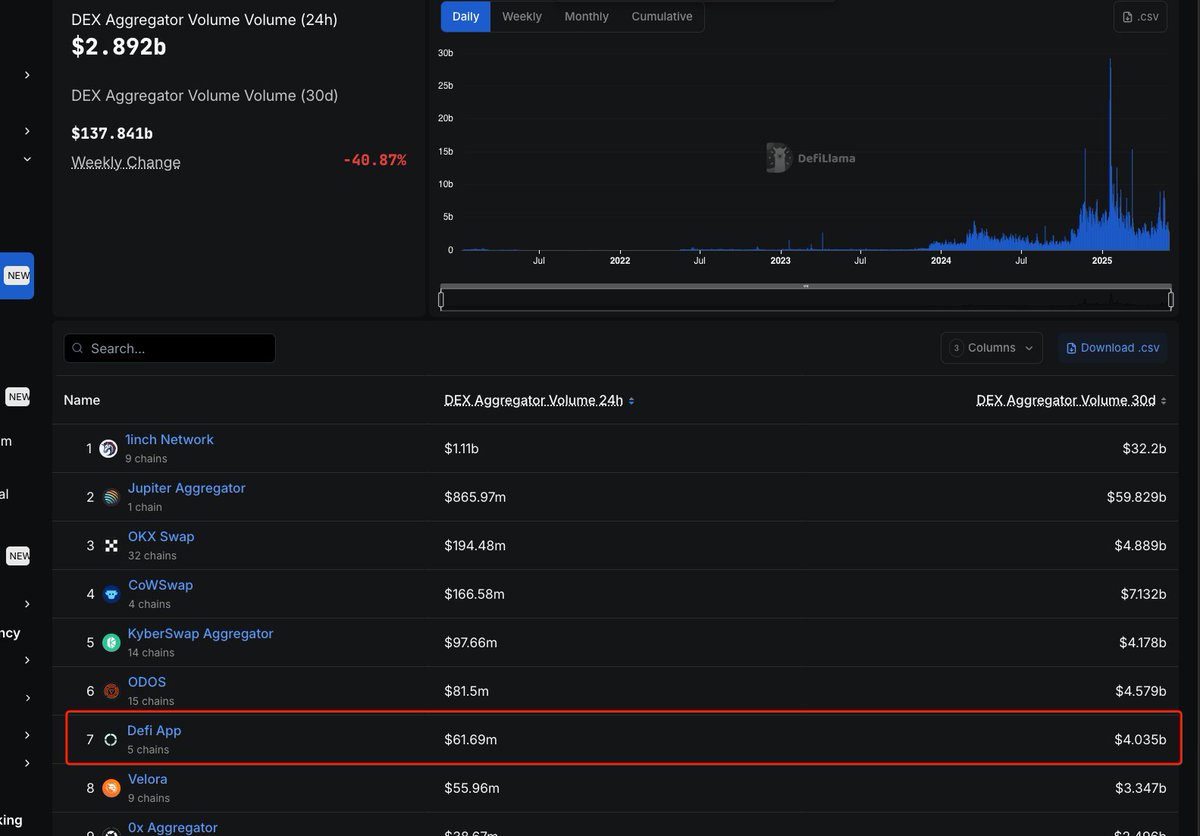The height and width of the screenshot is (836, 1200).
Task: Click the daily volume bar chart area
Action: click(x=814, y=150)
